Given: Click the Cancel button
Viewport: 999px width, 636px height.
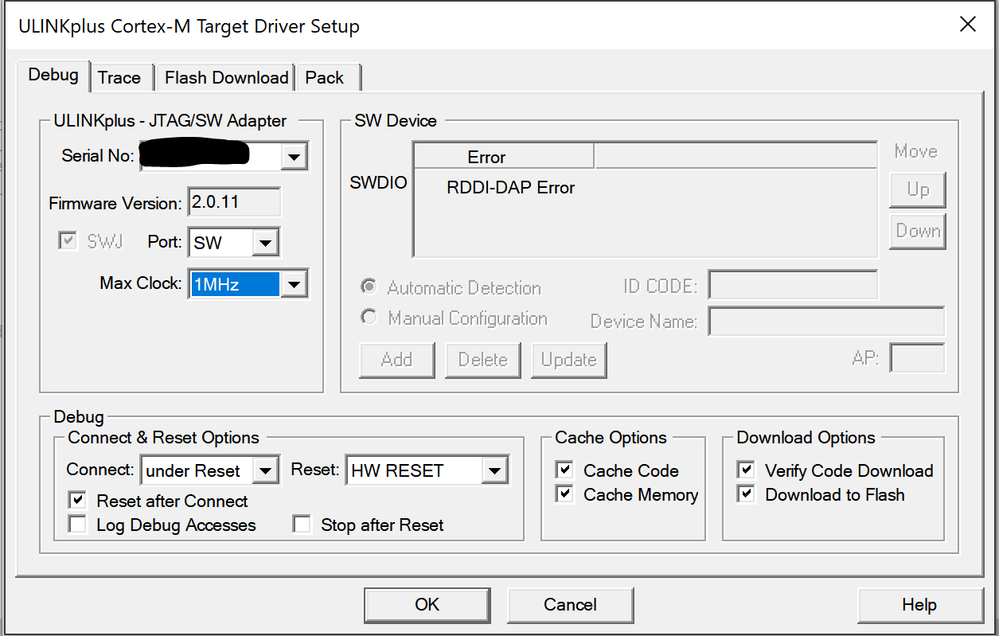Looking at the screenshot, I should tap(570, 605).
